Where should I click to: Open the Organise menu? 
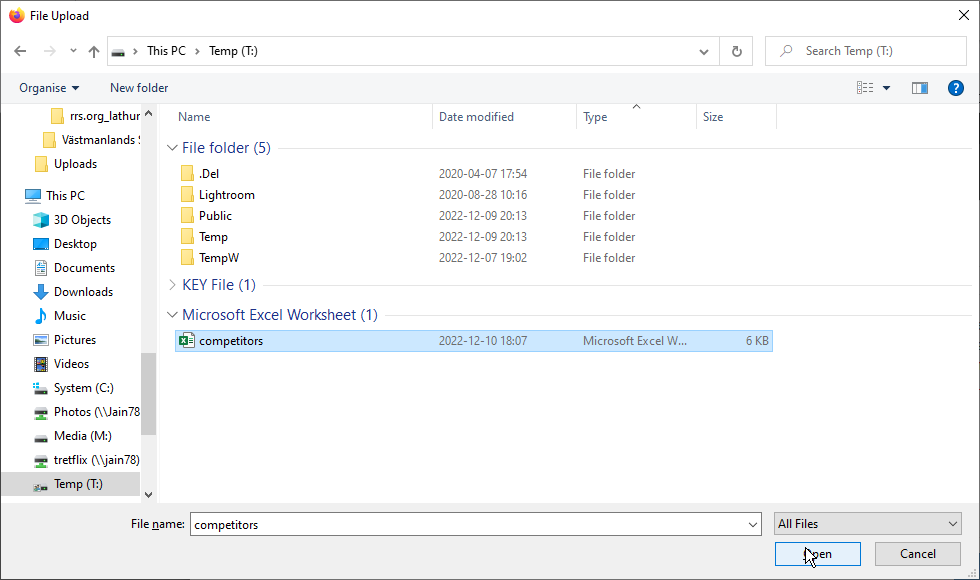point(49,88)
